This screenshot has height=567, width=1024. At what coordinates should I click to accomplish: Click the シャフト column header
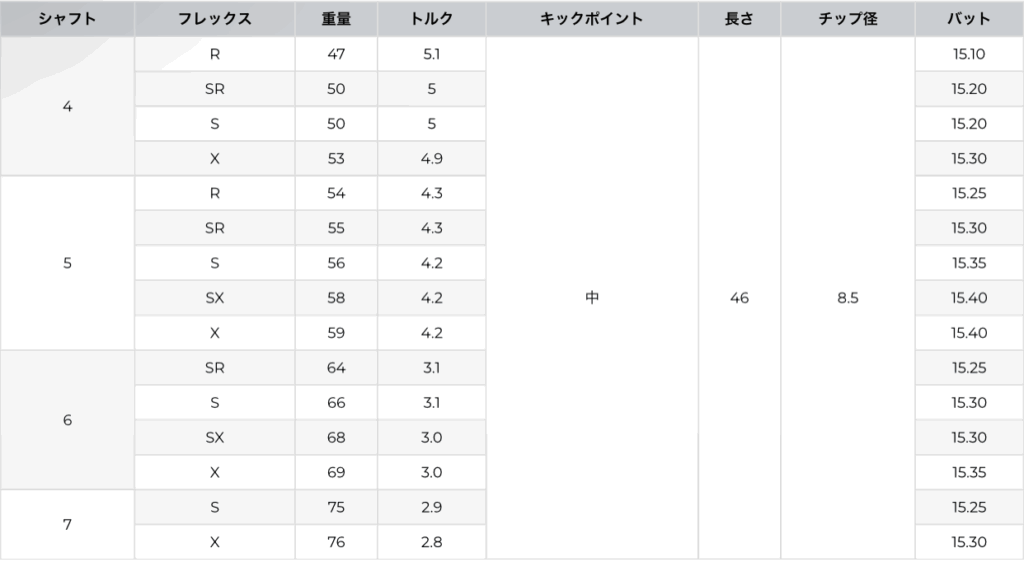point(67,19)
